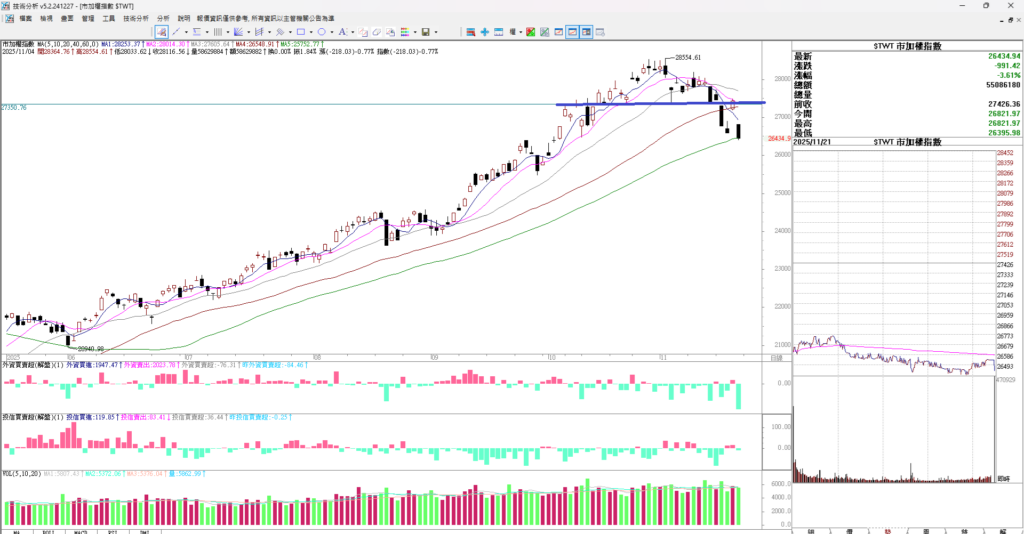The height and width of the screenshot is (534, 1024).
Task: Click the floppy disk save icon
Action: [425, 32]
